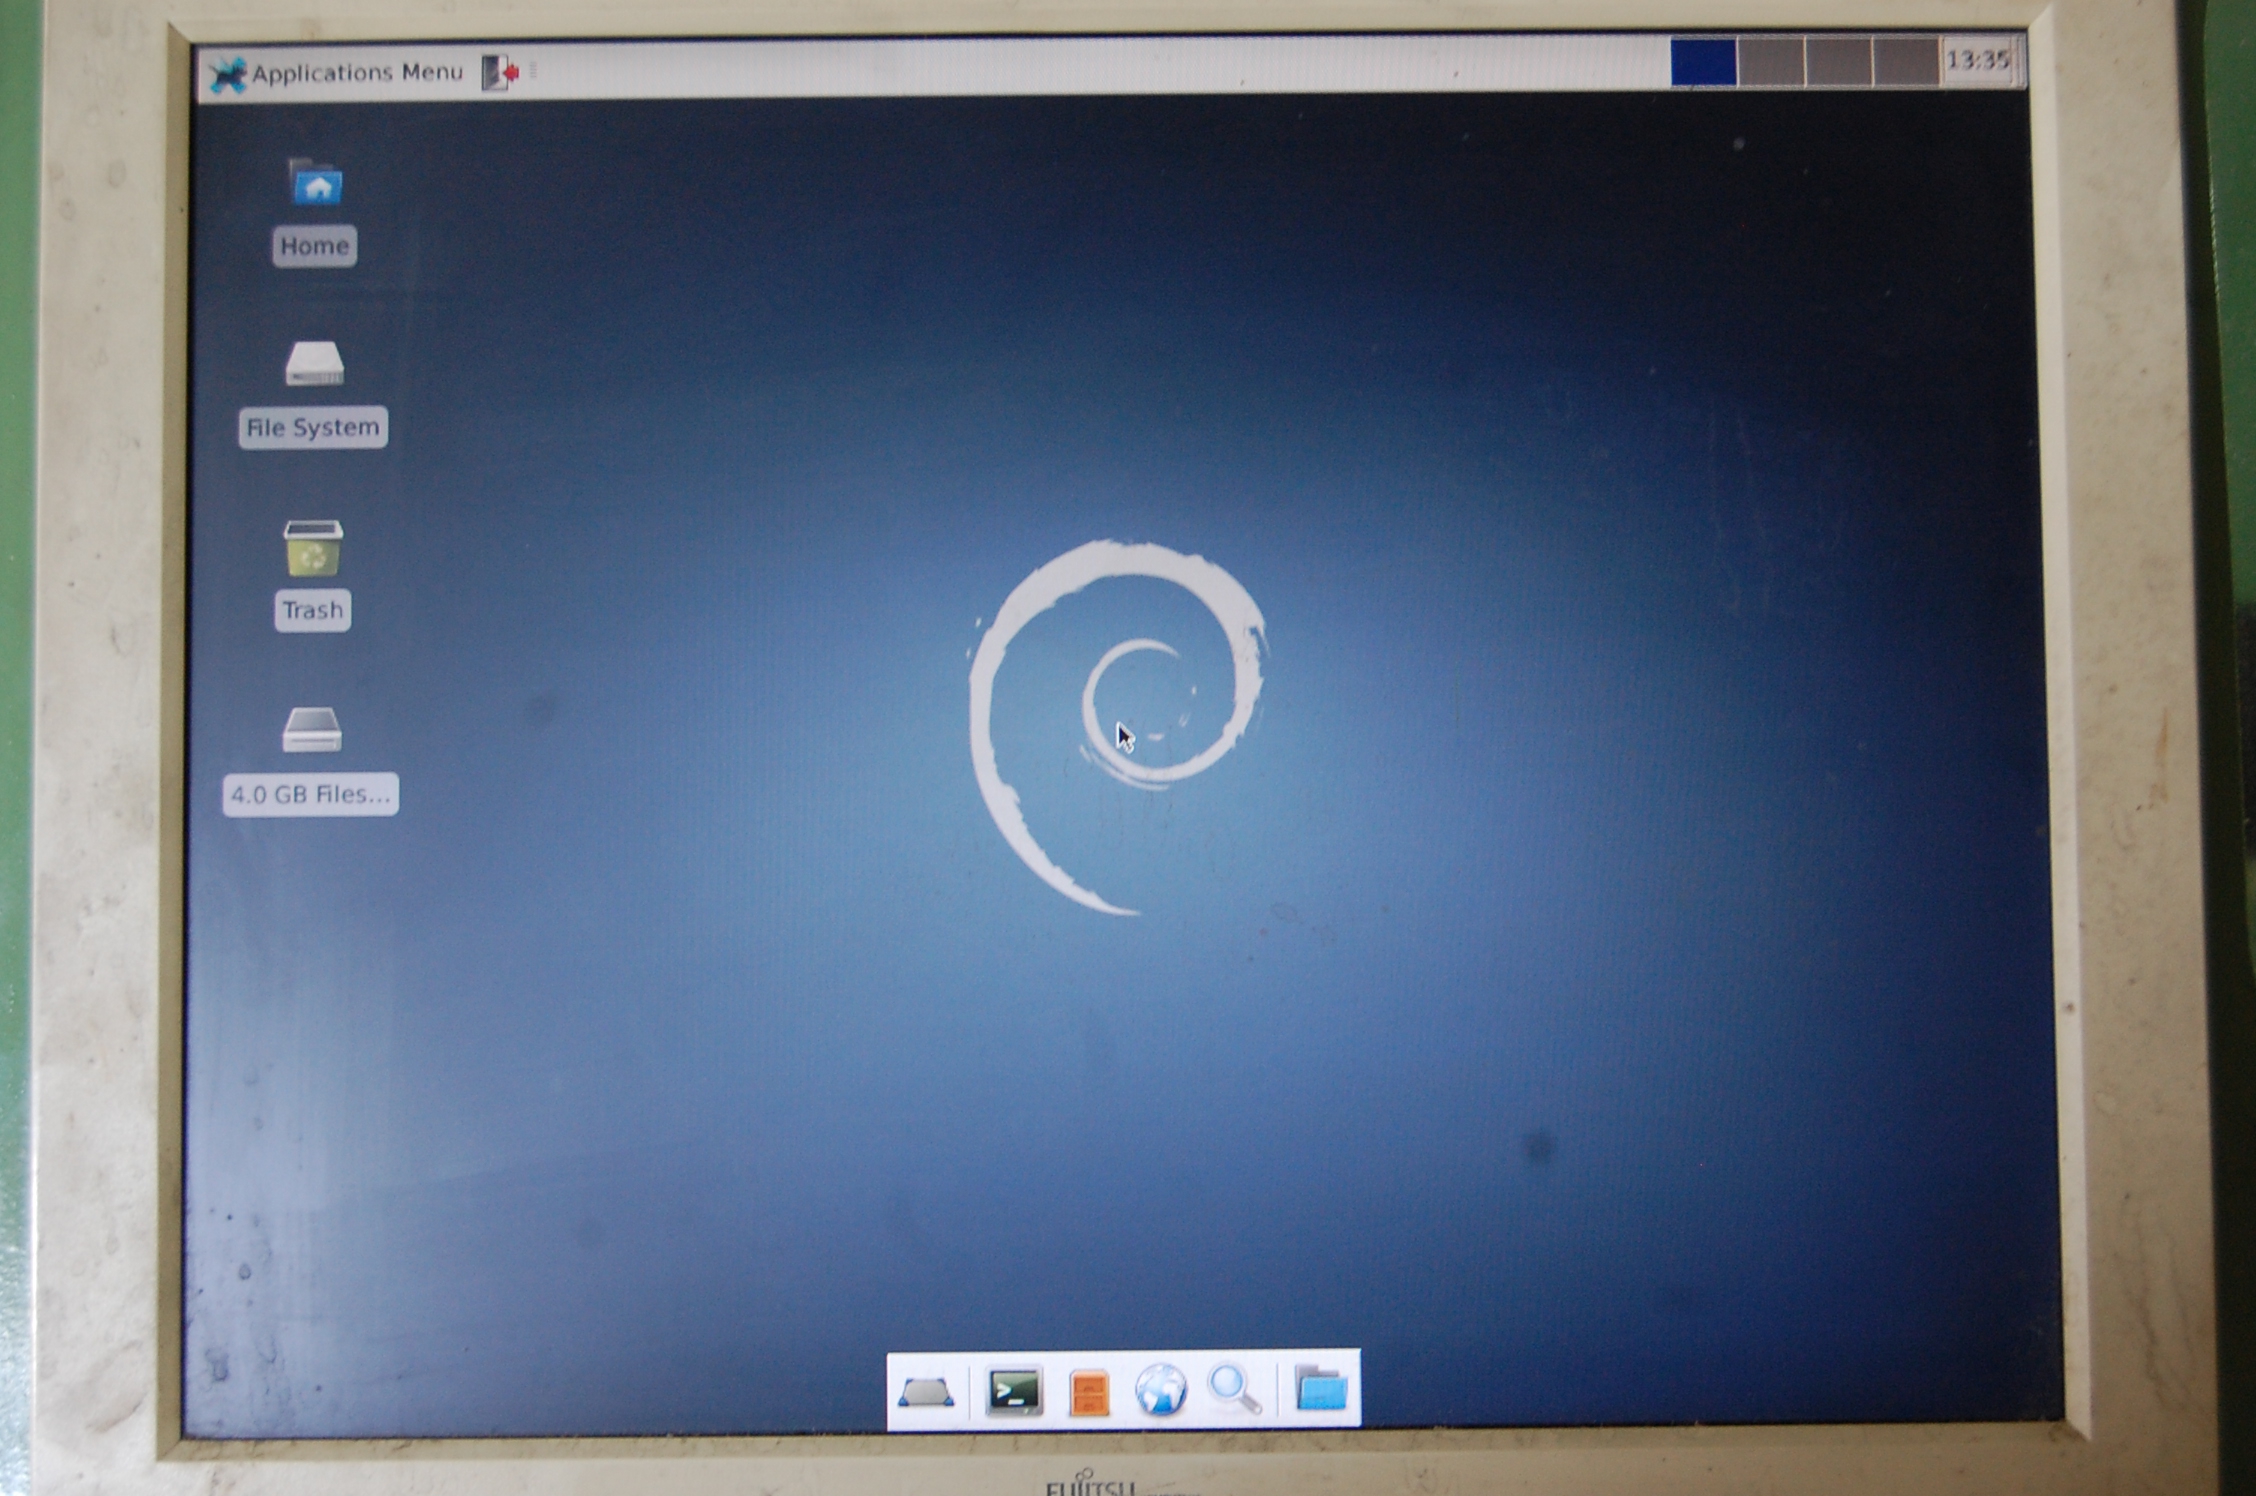Click the 13:35 clock

tap(1977, 61)
